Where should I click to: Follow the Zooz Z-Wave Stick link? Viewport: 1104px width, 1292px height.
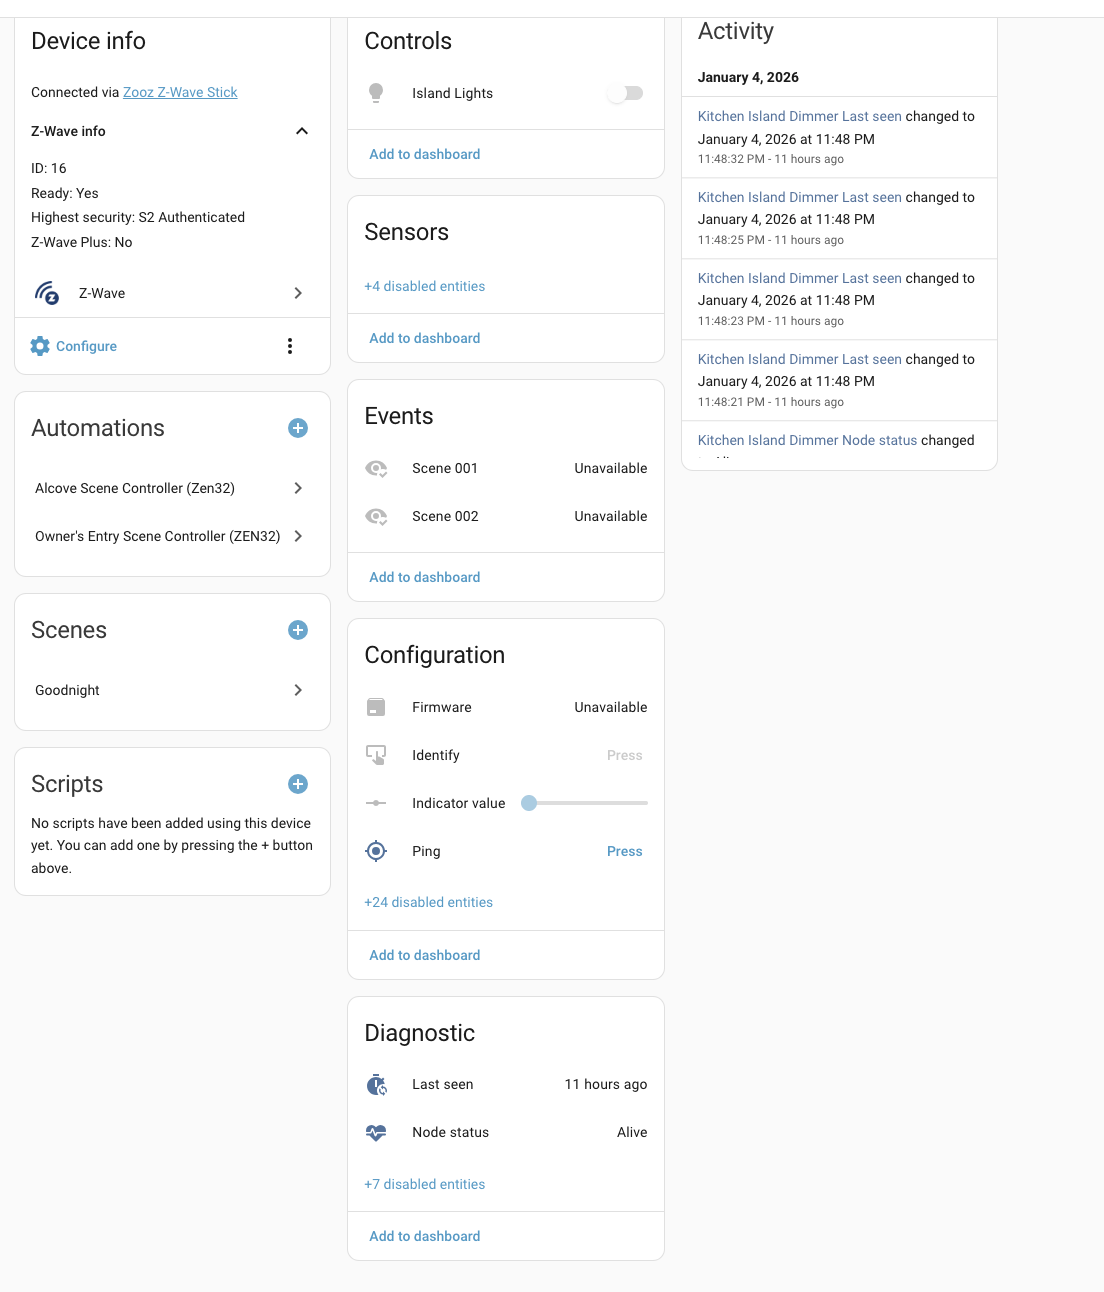pos(180,92)
